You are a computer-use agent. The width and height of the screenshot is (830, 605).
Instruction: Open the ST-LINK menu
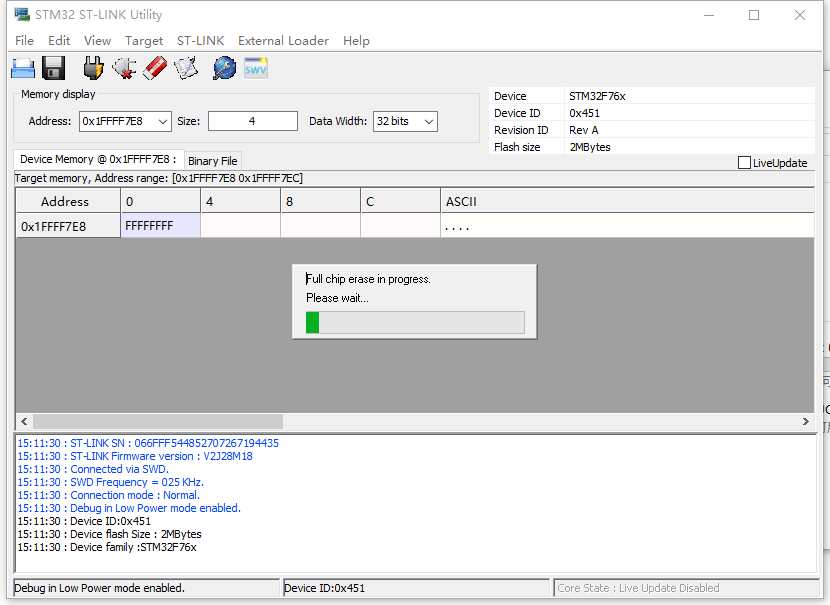[x=201, y=41]
